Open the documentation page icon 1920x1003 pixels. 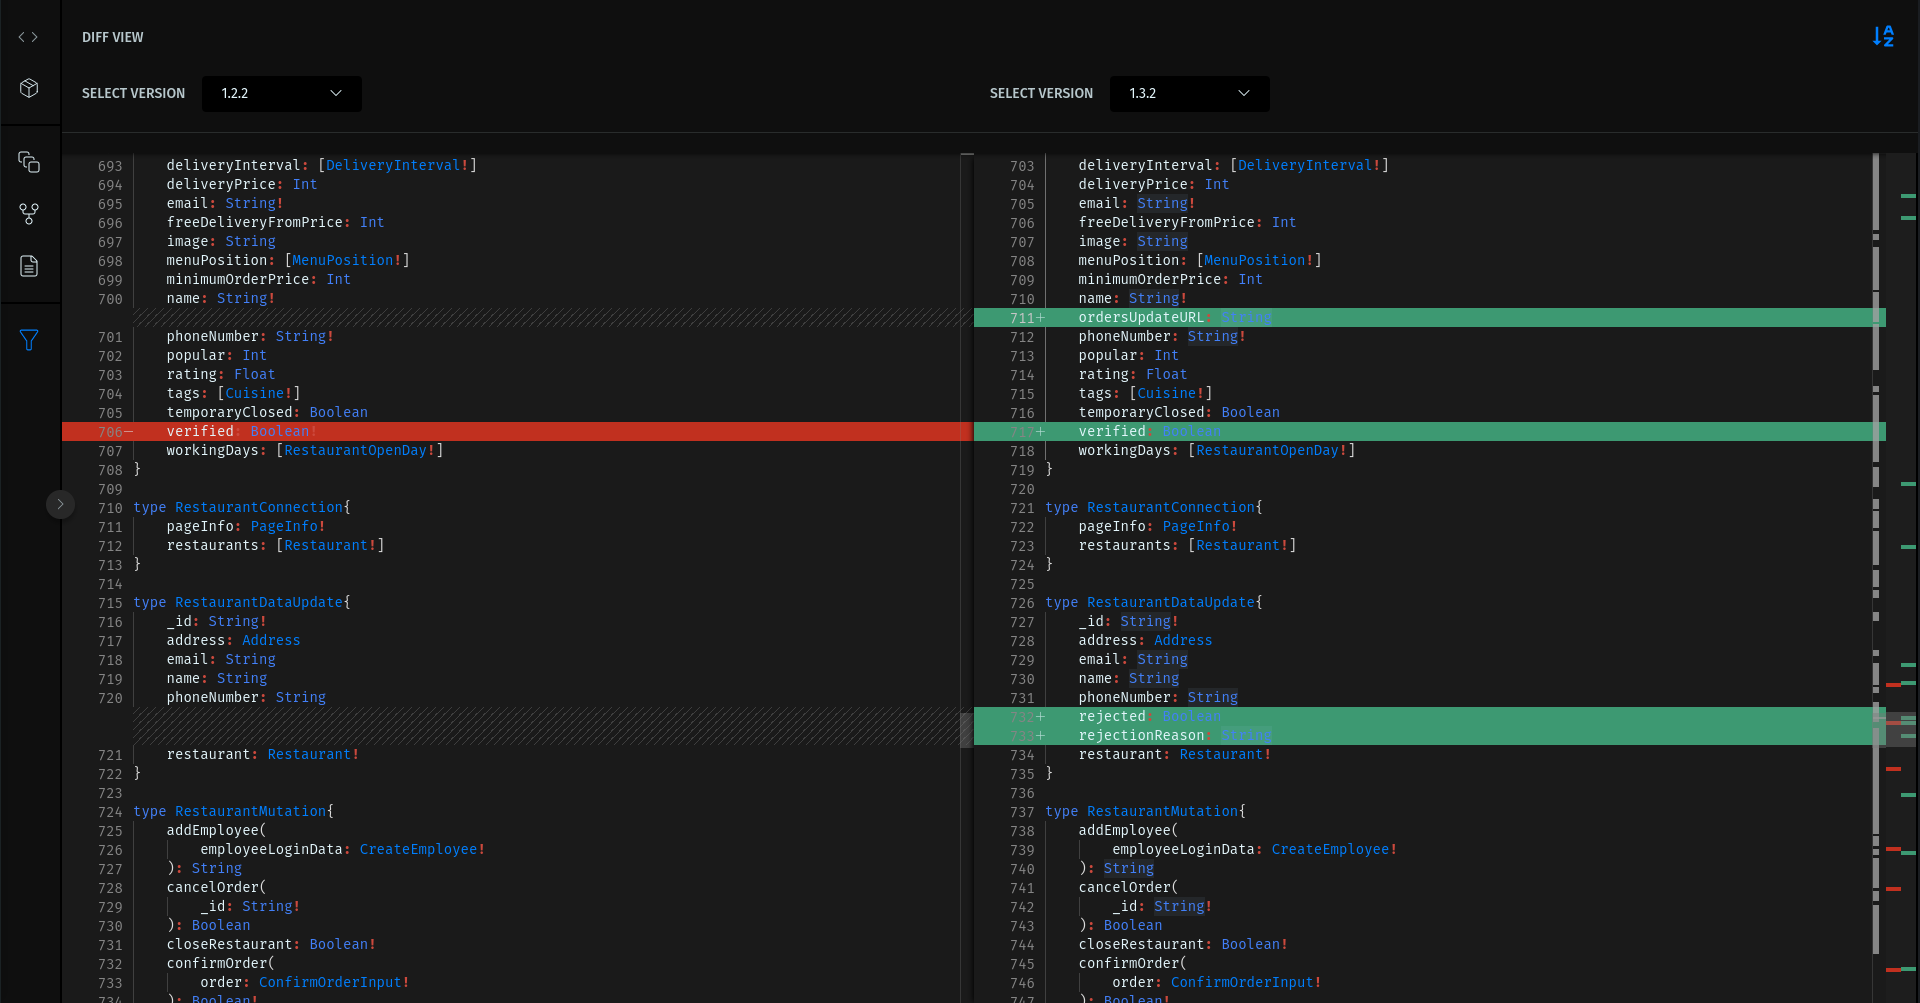29,266
